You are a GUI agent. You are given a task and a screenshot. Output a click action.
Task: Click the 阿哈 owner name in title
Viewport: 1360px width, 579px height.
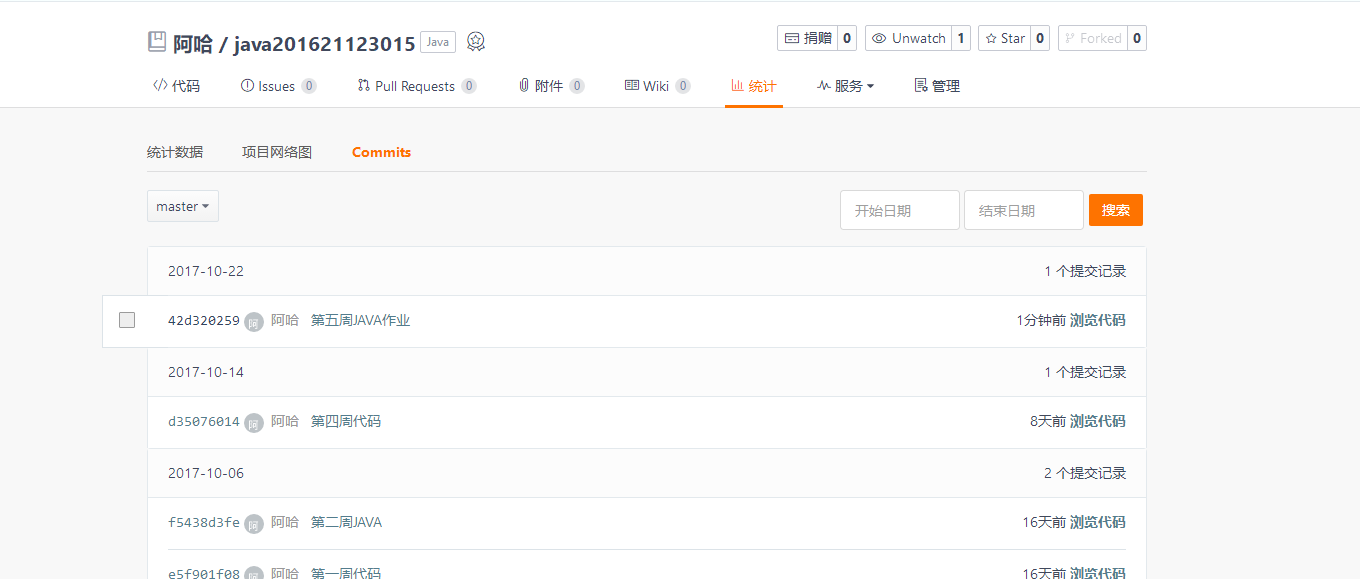(193, 44)
